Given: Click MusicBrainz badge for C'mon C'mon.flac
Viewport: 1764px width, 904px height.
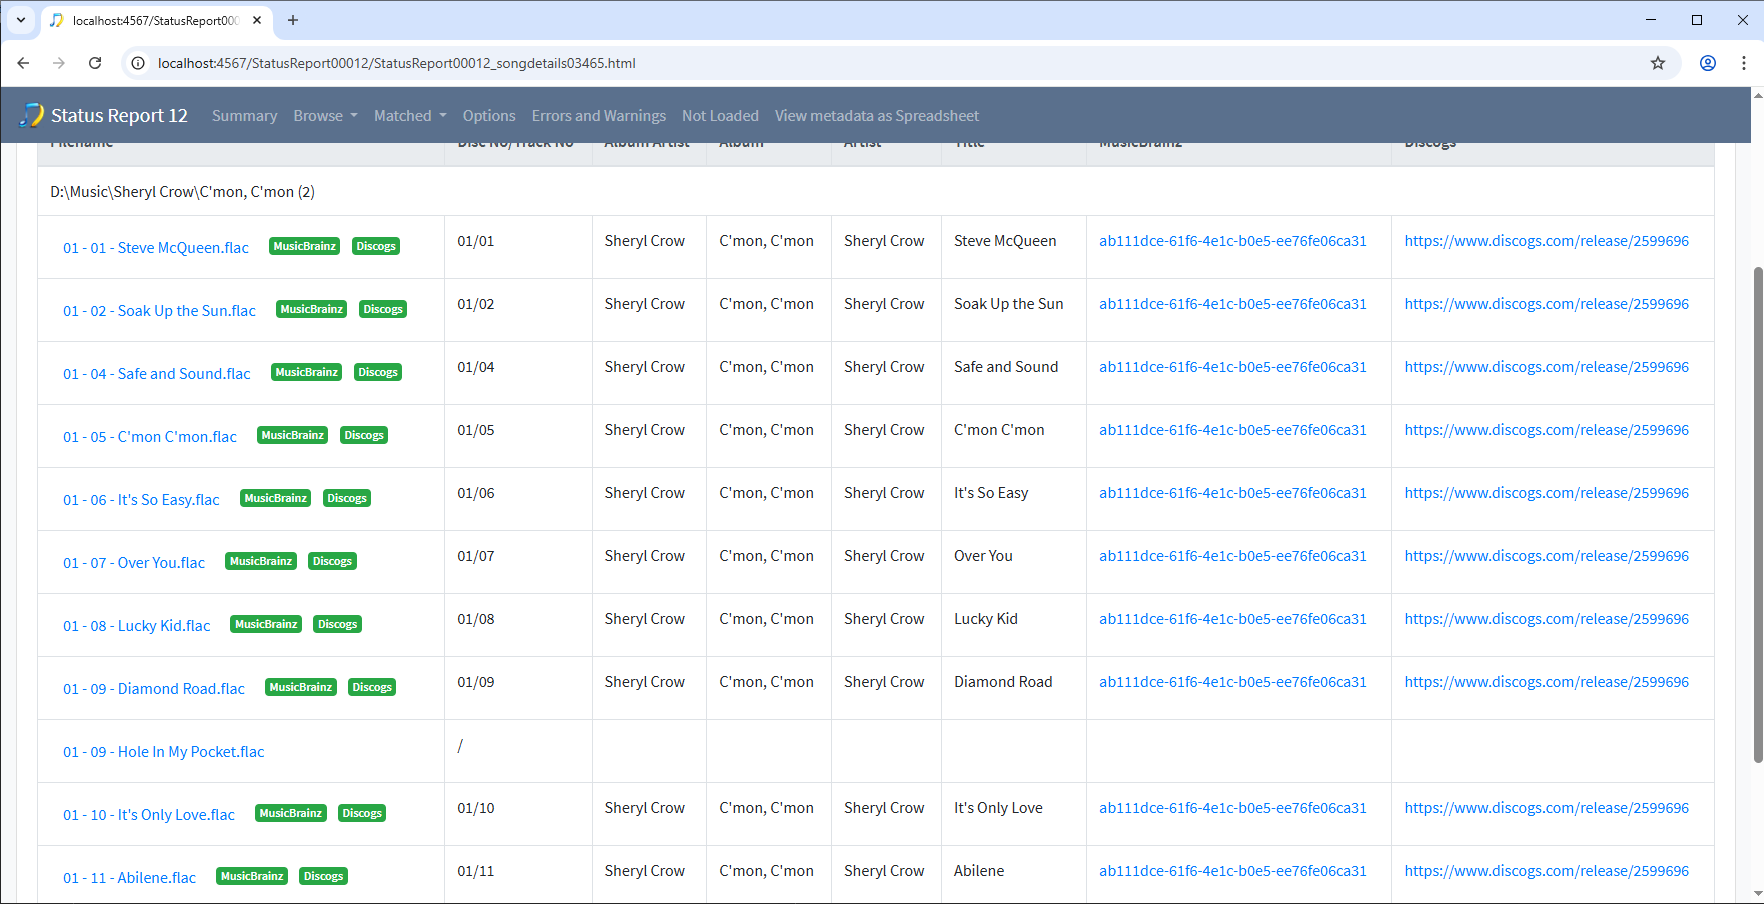Looking at the screenshot, I should click(293, 435).
